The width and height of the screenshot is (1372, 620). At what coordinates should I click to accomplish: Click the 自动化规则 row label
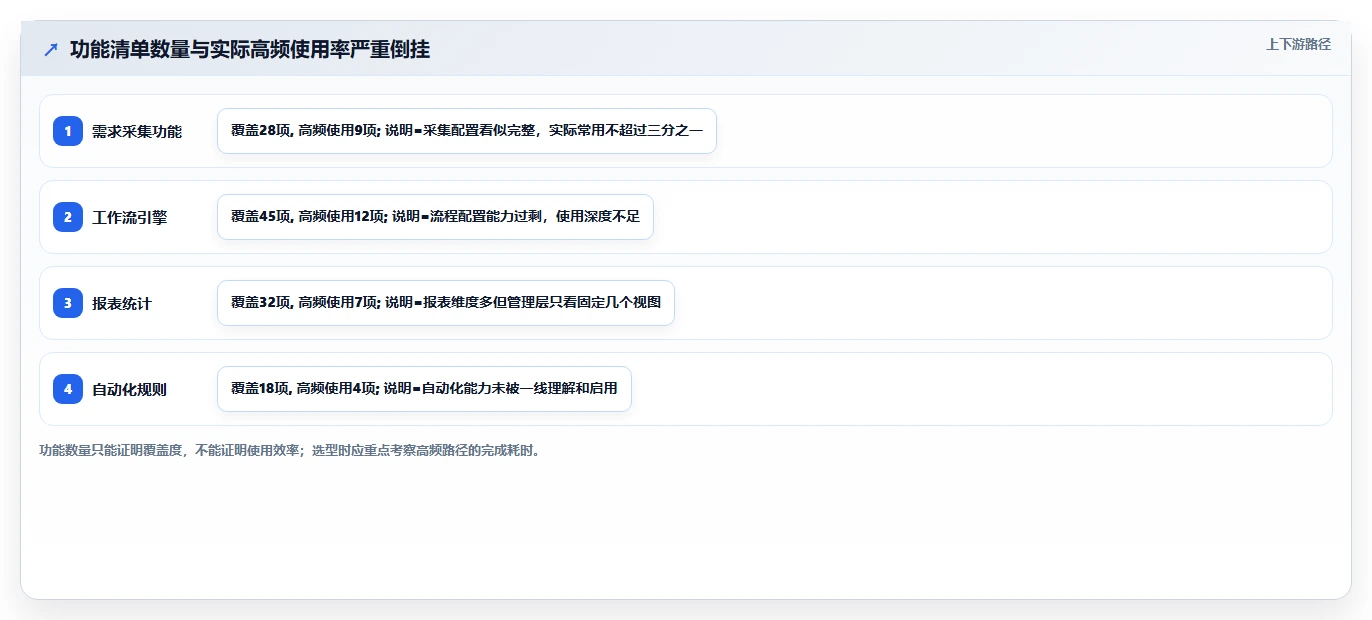(130, 389)
